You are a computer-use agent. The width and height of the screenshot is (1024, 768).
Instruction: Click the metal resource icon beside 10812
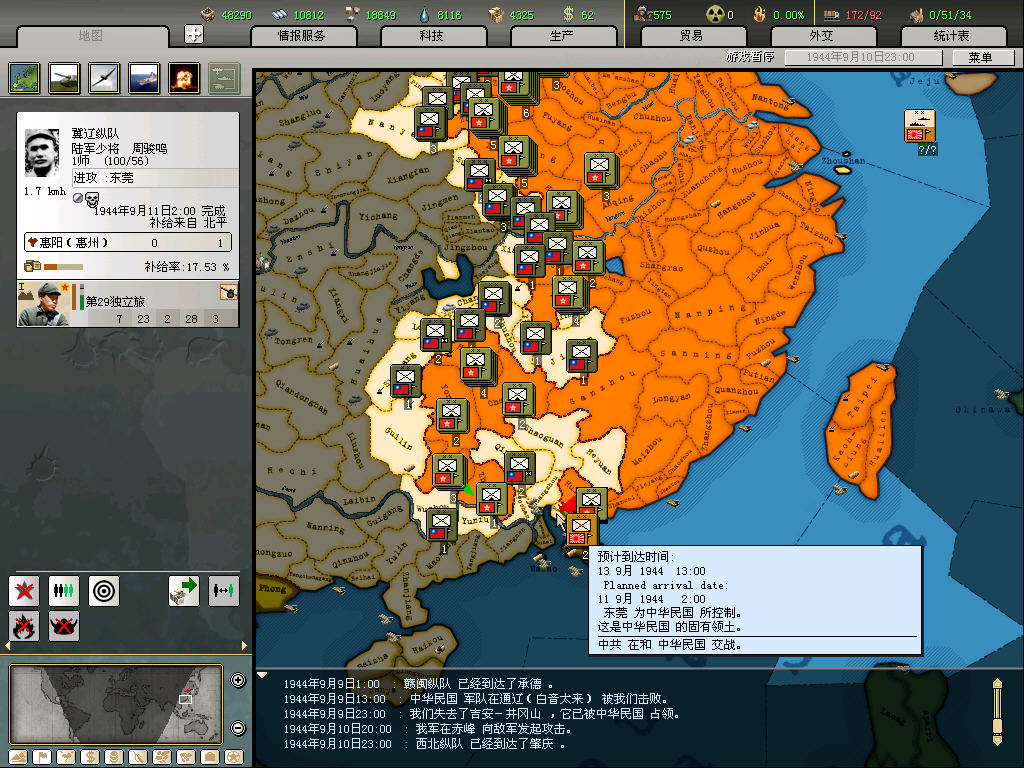coord(280,14)
